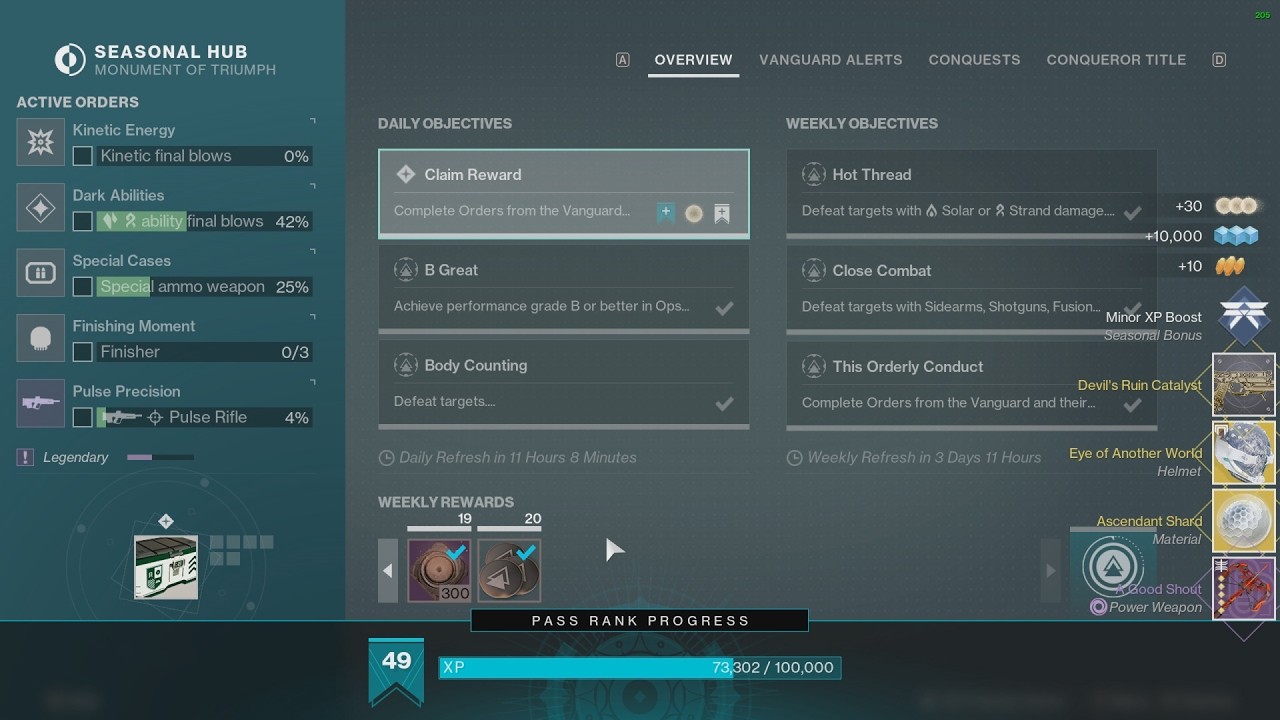Click the Claim Reward diamond icon
Image resolution: width=1280 pixels, height=720 pixels.
pos(405,174)
